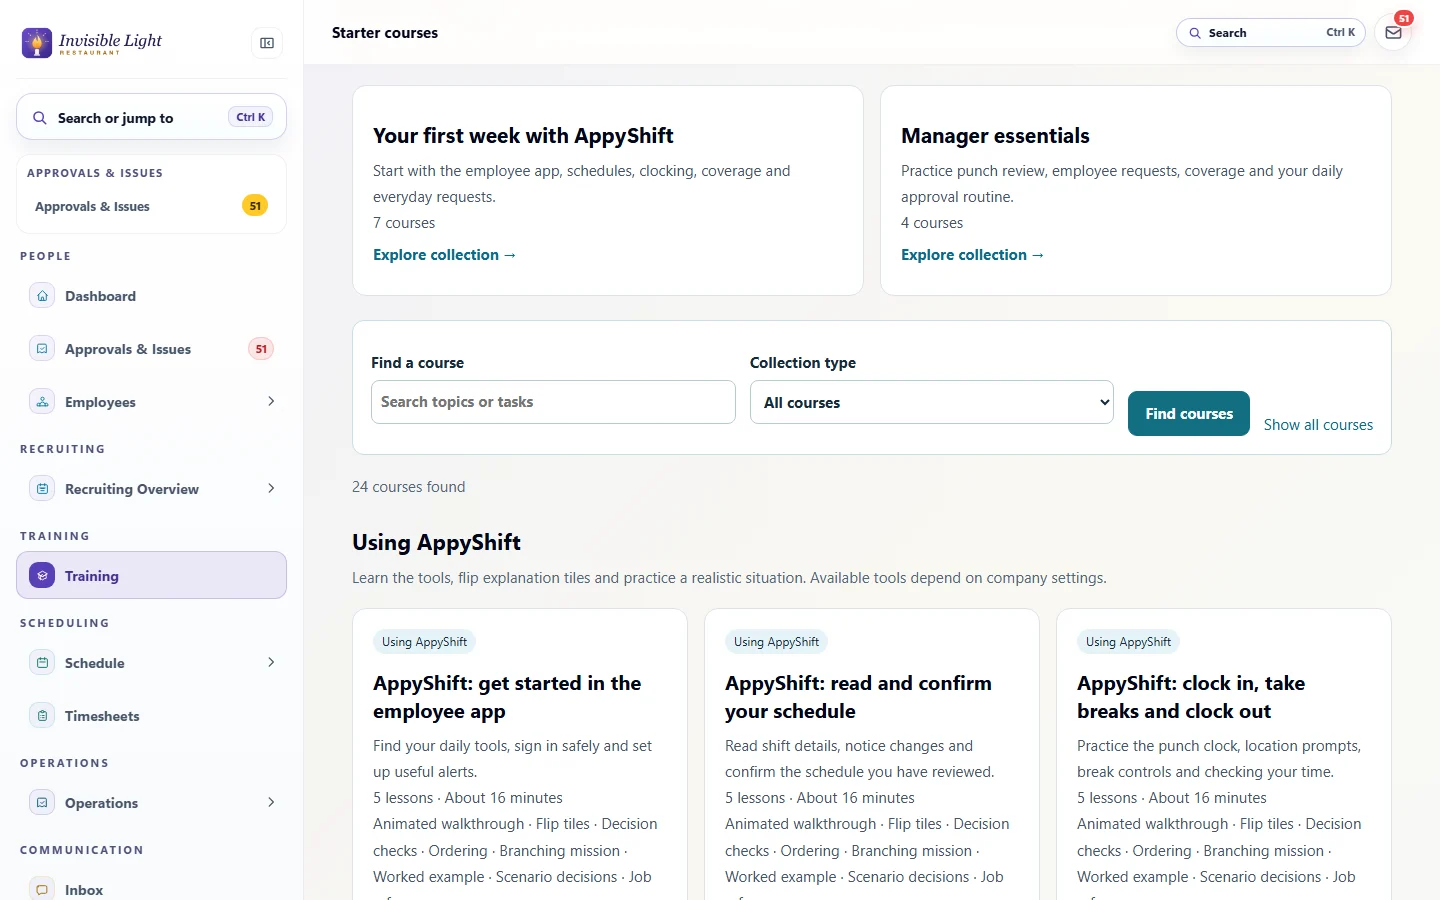Click the 51 badge beside People Approvals & Issues

point(261,349)
